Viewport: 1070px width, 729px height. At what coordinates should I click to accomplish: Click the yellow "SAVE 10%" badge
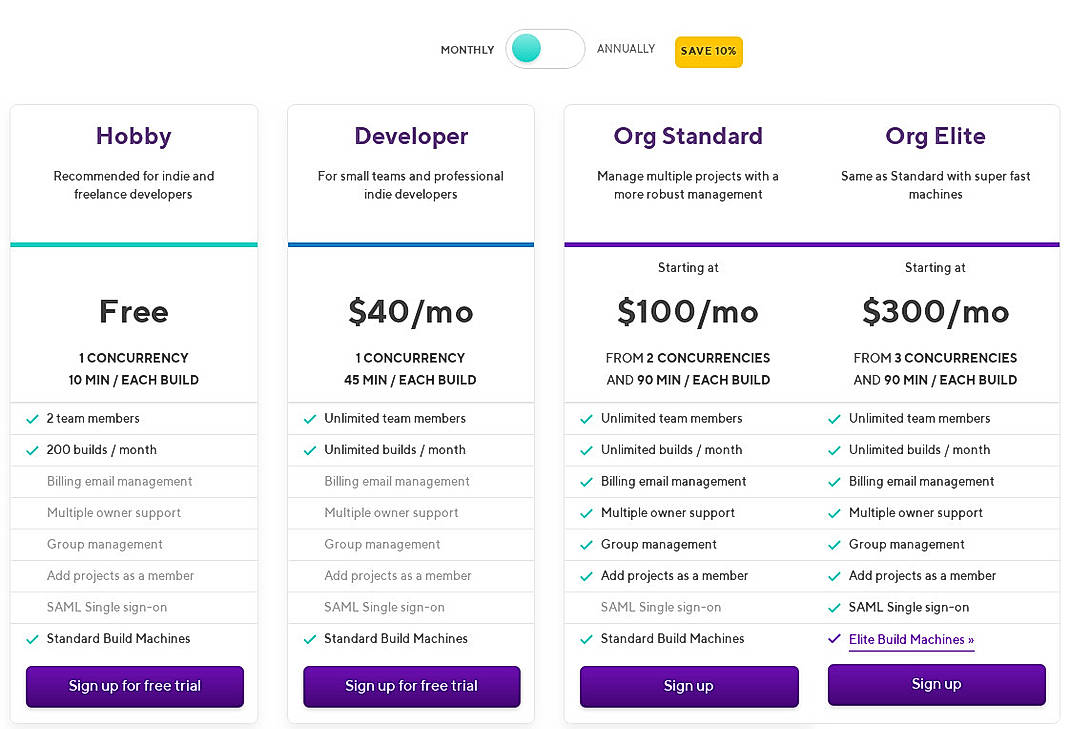click(x=708, y=51)
